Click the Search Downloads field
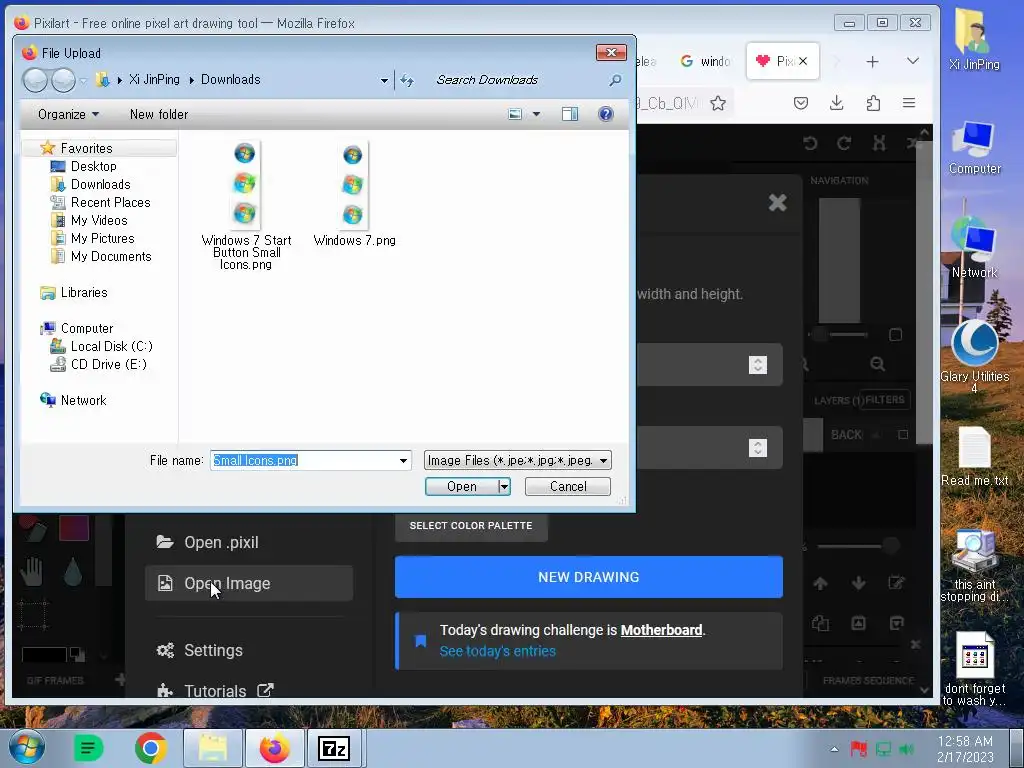 [519, 80]
